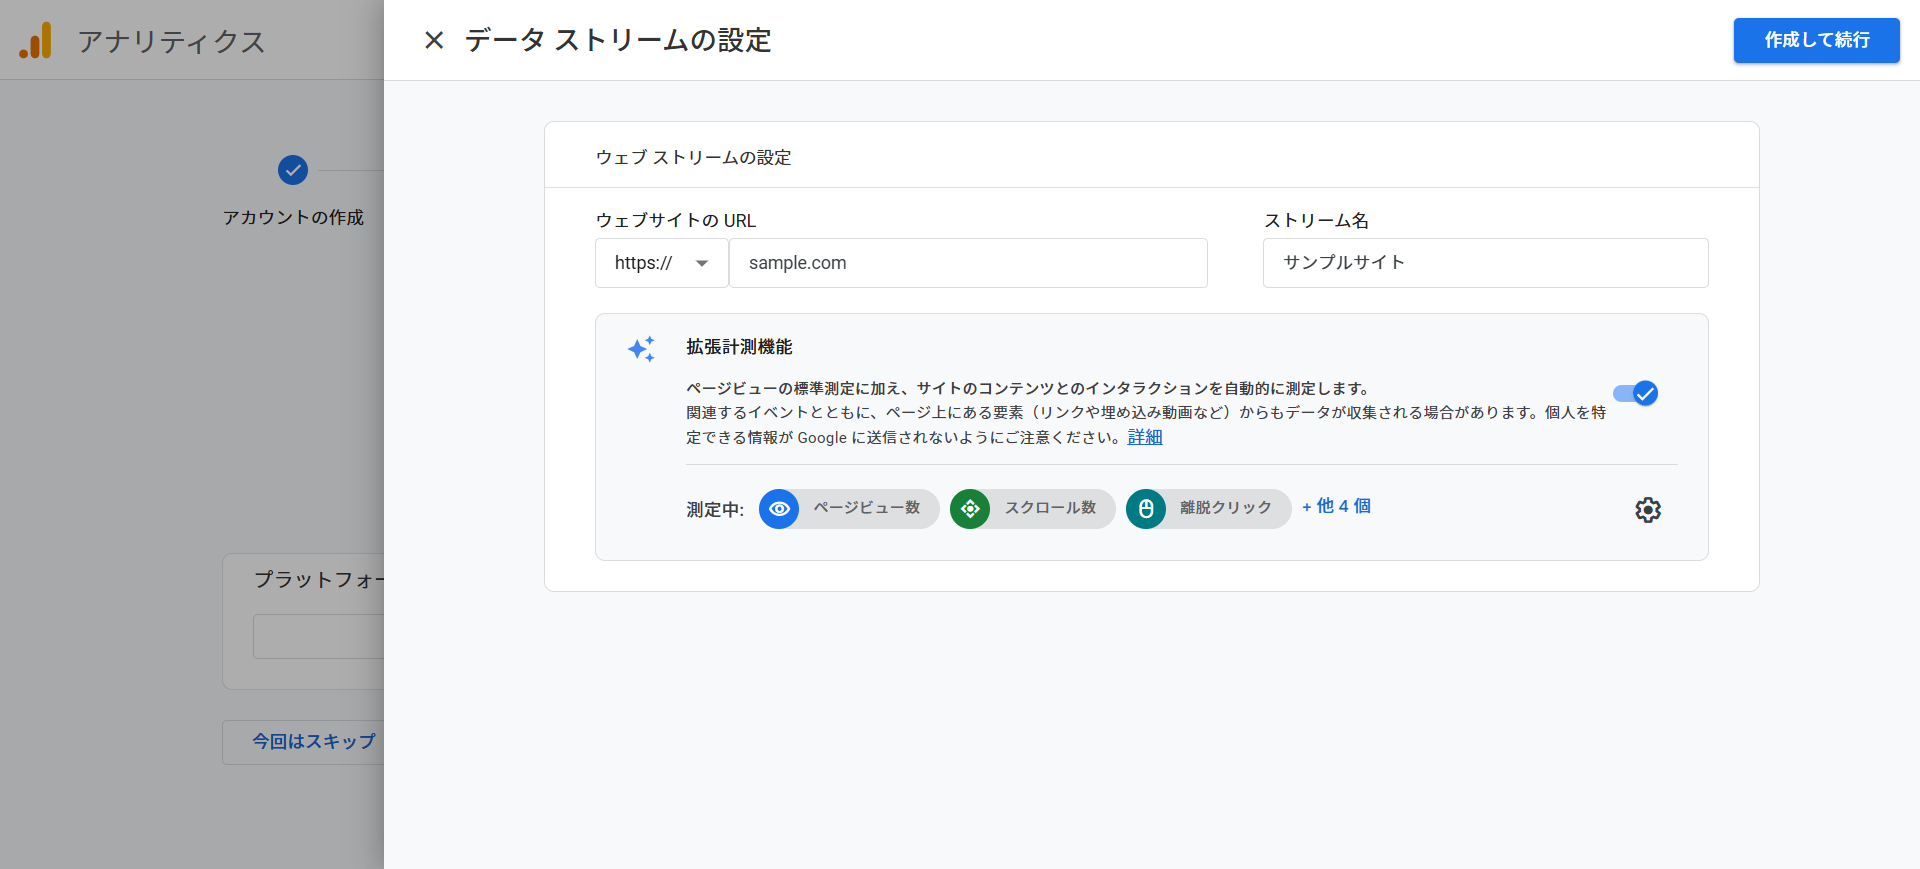Expand the + 他 4 個 measurements
Viewport: 1920px width, 869px height.
coord(1336,507)
